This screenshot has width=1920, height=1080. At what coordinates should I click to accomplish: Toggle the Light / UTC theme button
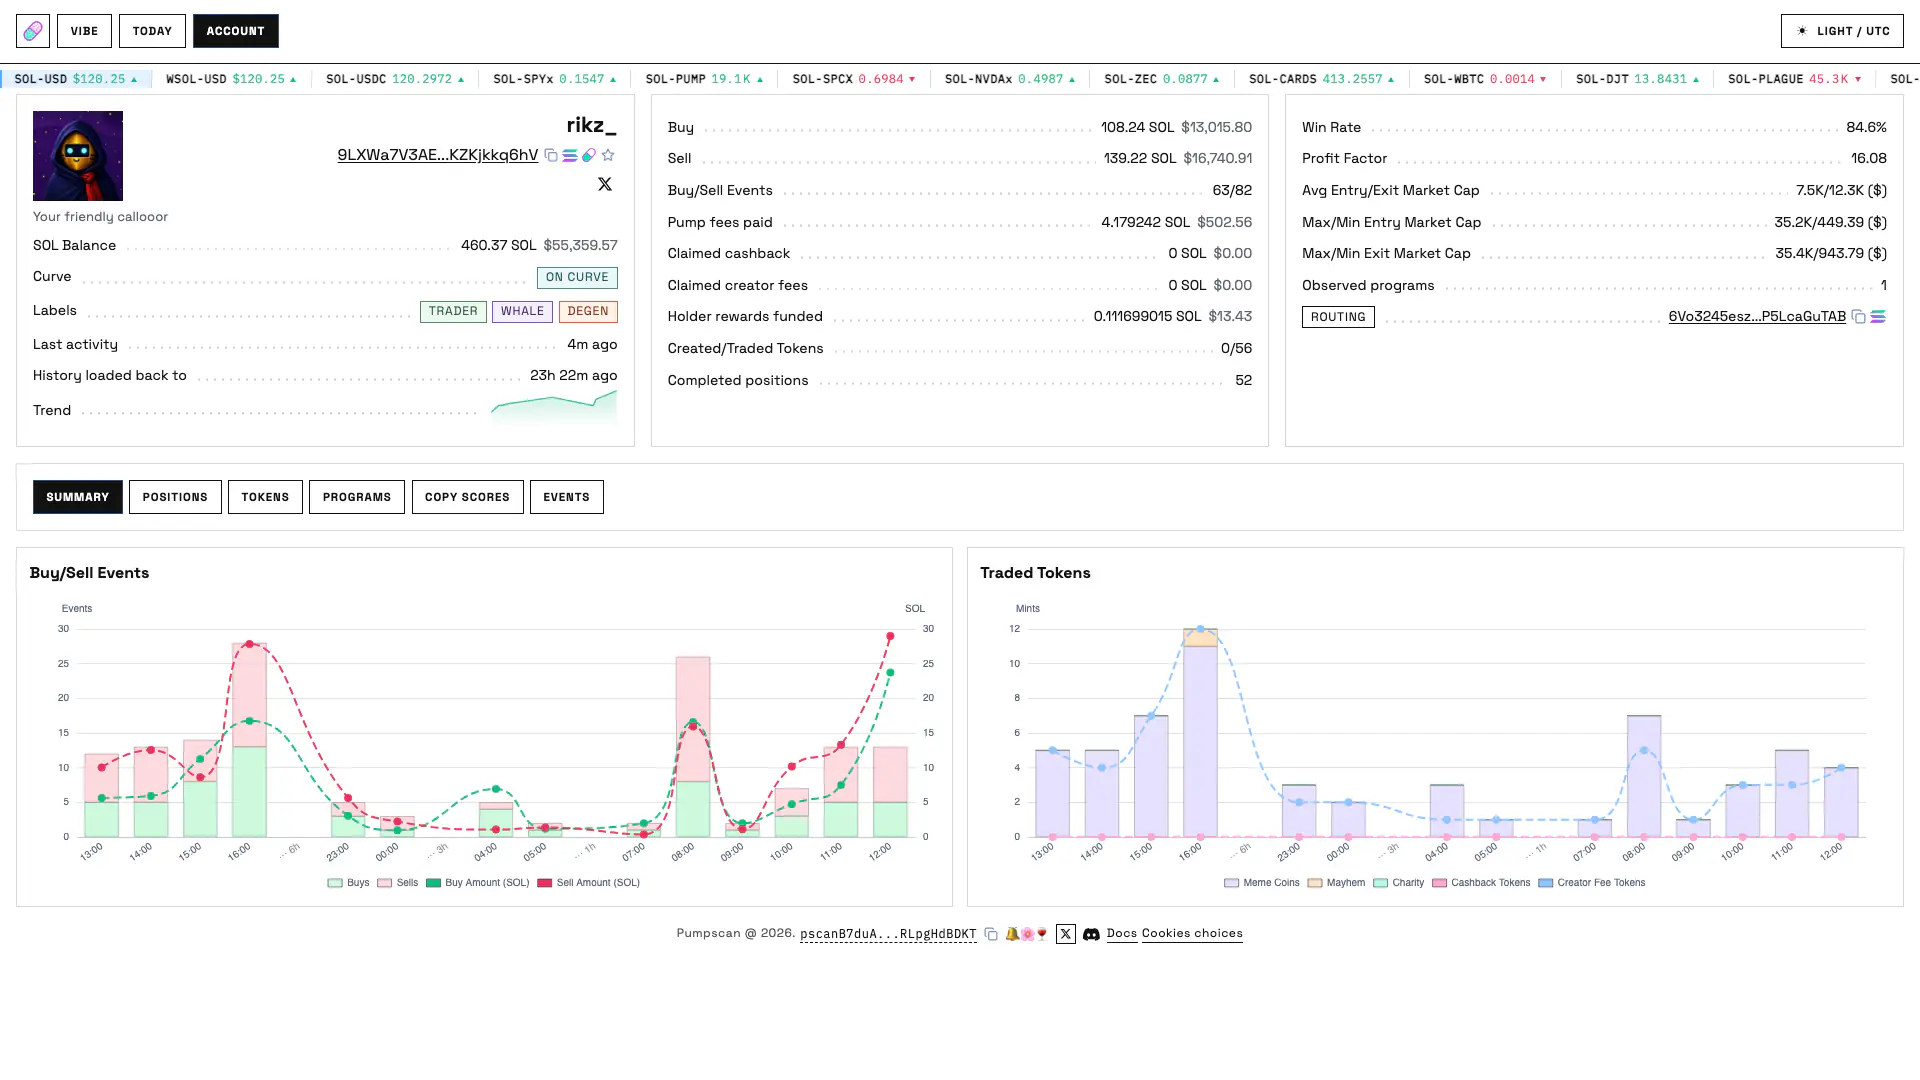(x=1842, y=31)
